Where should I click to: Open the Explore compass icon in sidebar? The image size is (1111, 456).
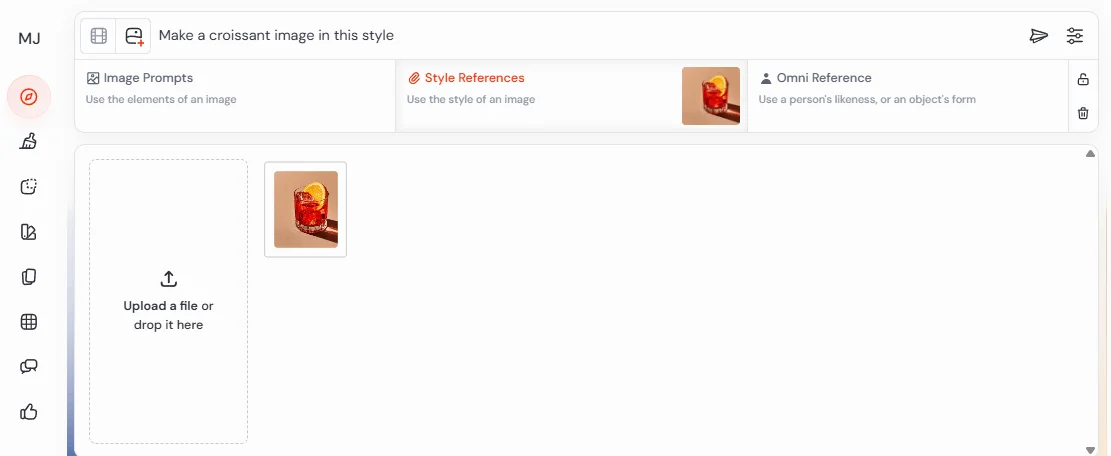coord(28,97)
